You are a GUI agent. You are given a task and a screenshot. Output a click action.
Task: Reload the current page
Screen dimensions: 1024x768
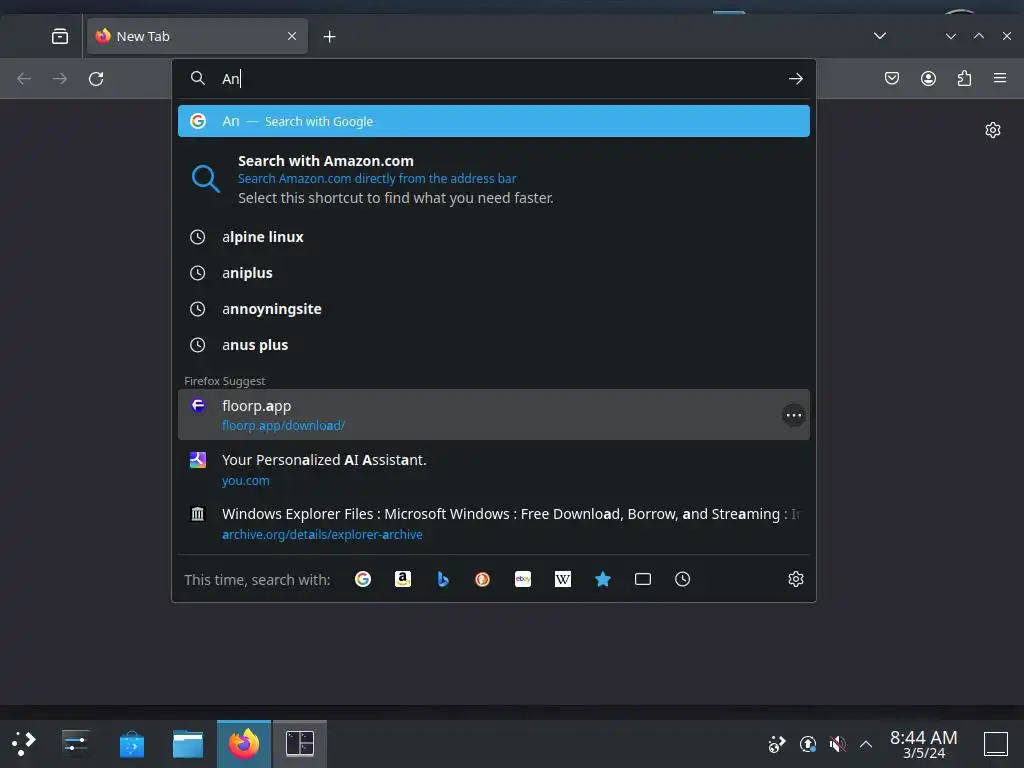pos(96,78)
